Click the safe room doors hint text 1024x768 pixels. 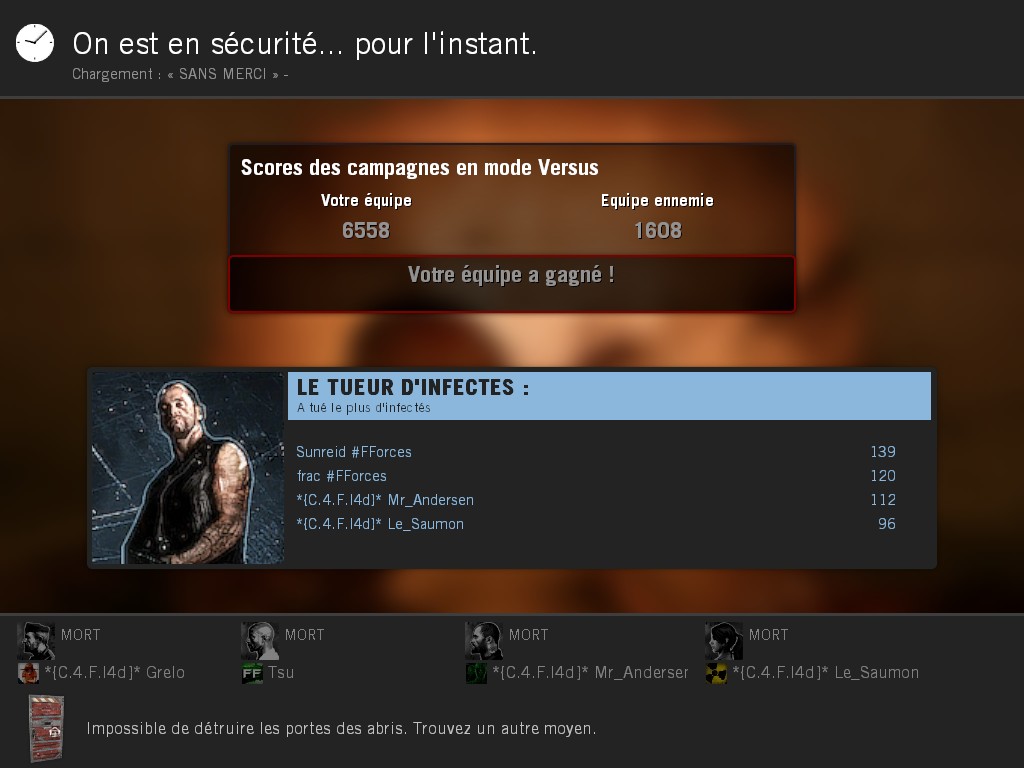pyautogui.click(x=342, y=728)
